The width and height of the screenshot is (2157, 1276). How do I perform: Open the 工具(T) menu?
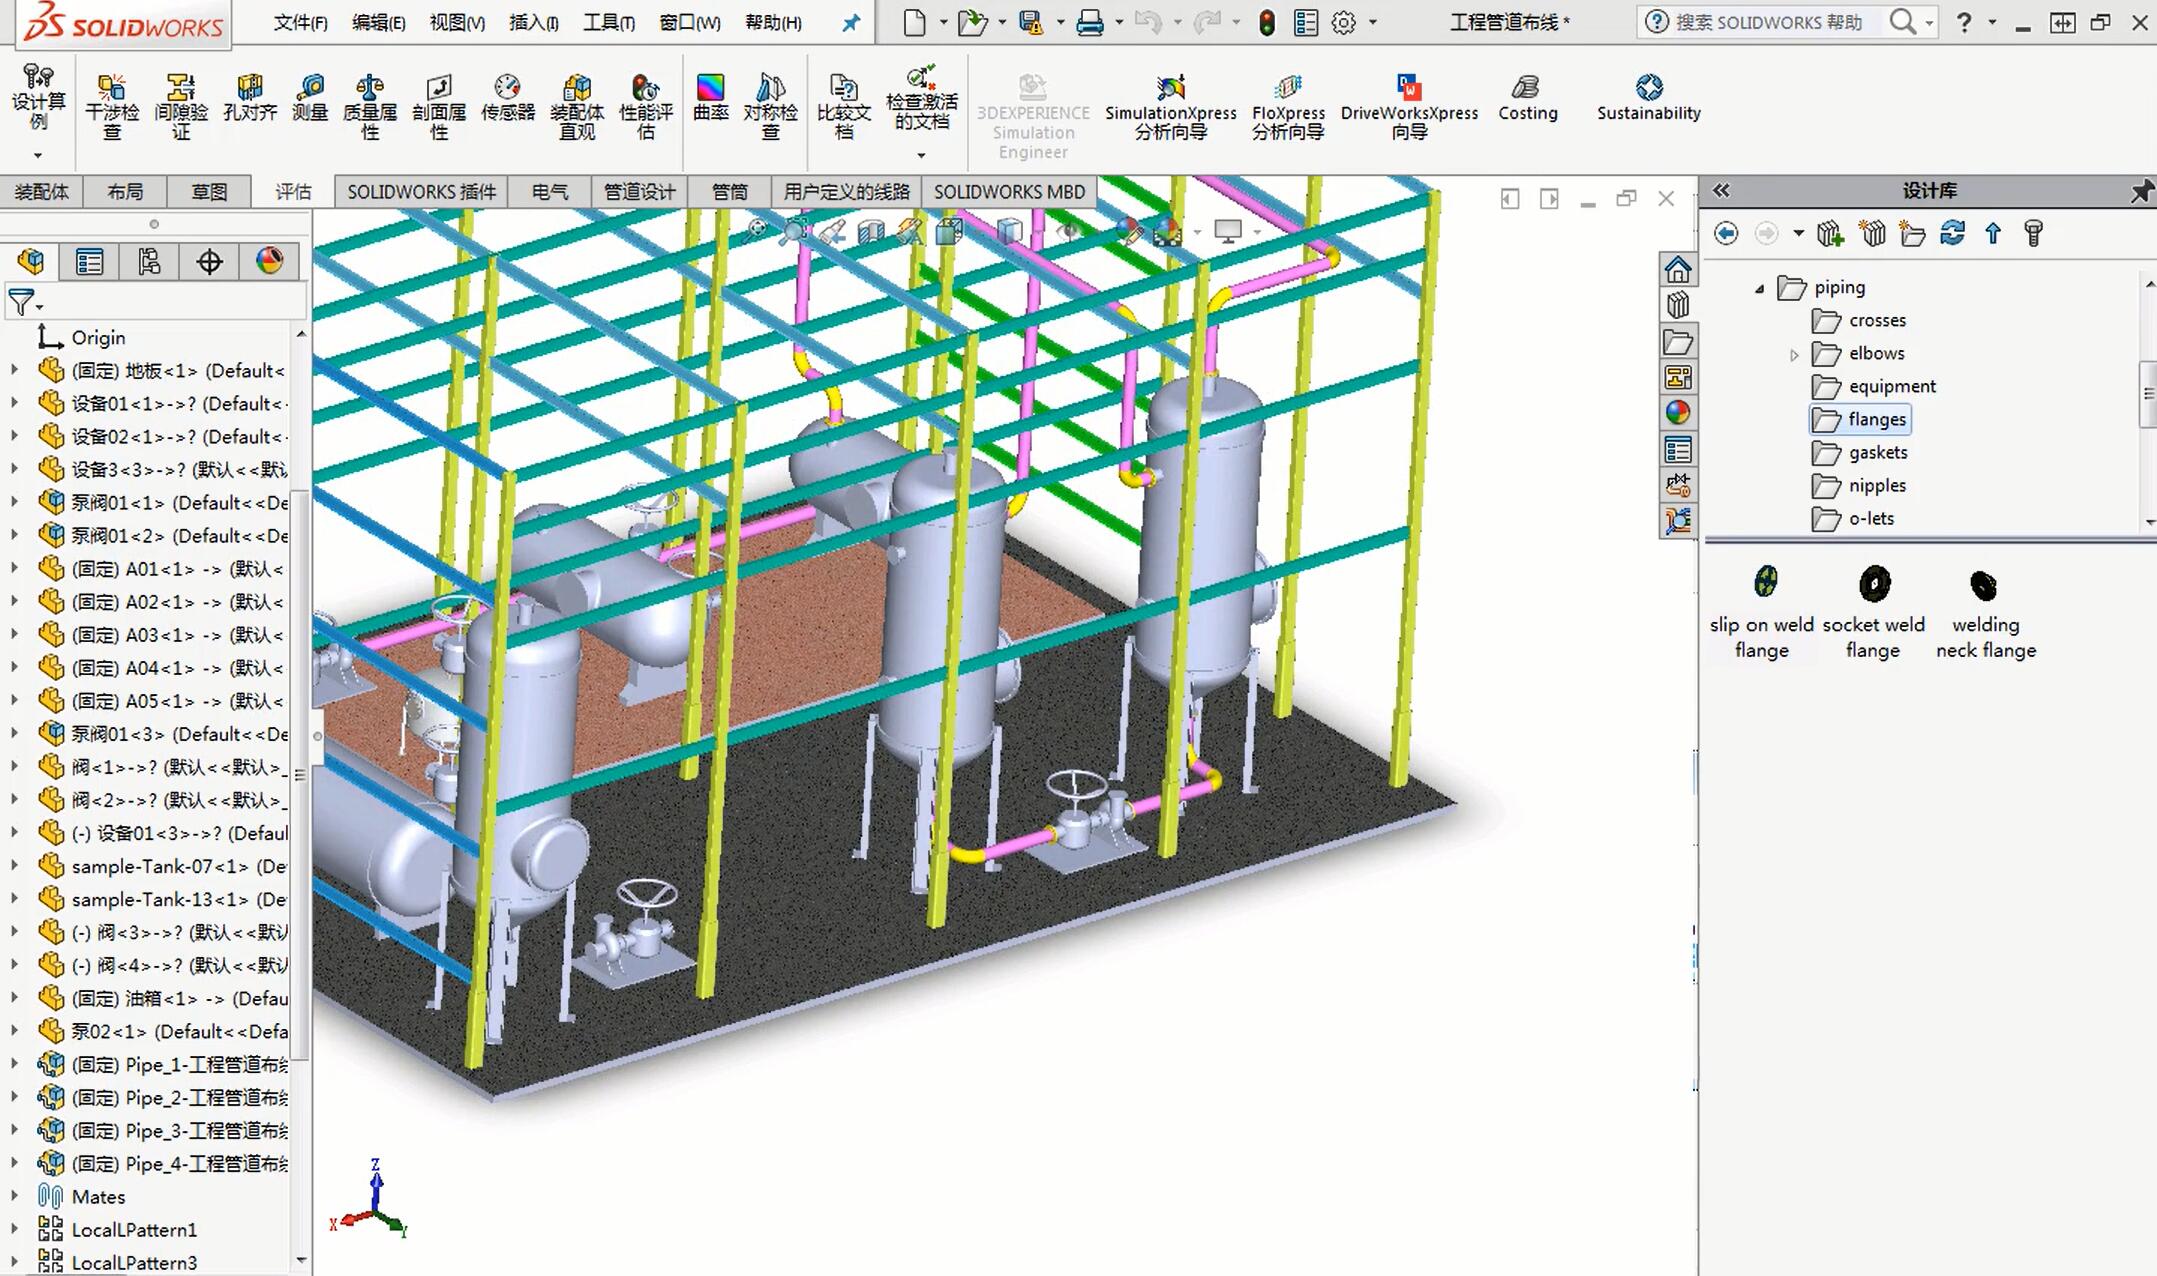pyautogui.click(x=609, y=22)
